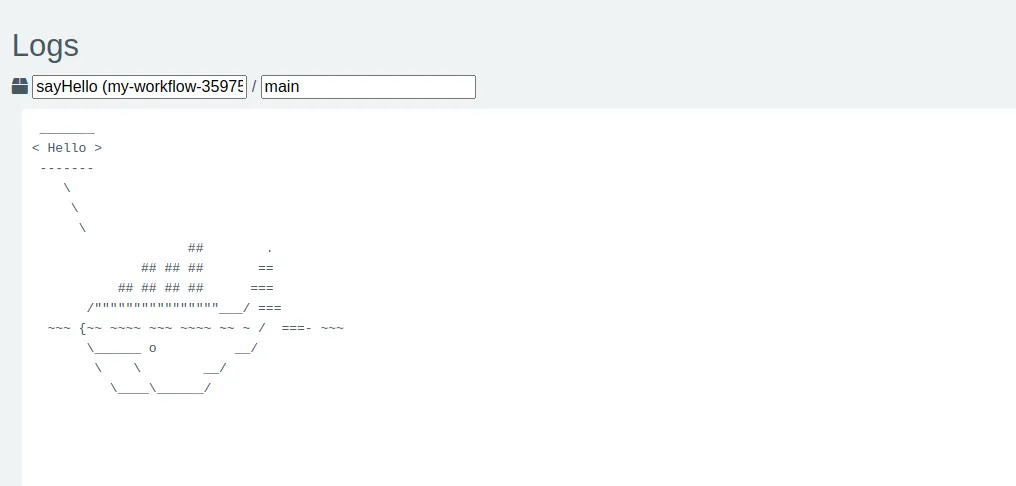This screenshot has width=1016, height=486.
Task: Click the whale's eye 'o' character
Action: tap(152, 348)
